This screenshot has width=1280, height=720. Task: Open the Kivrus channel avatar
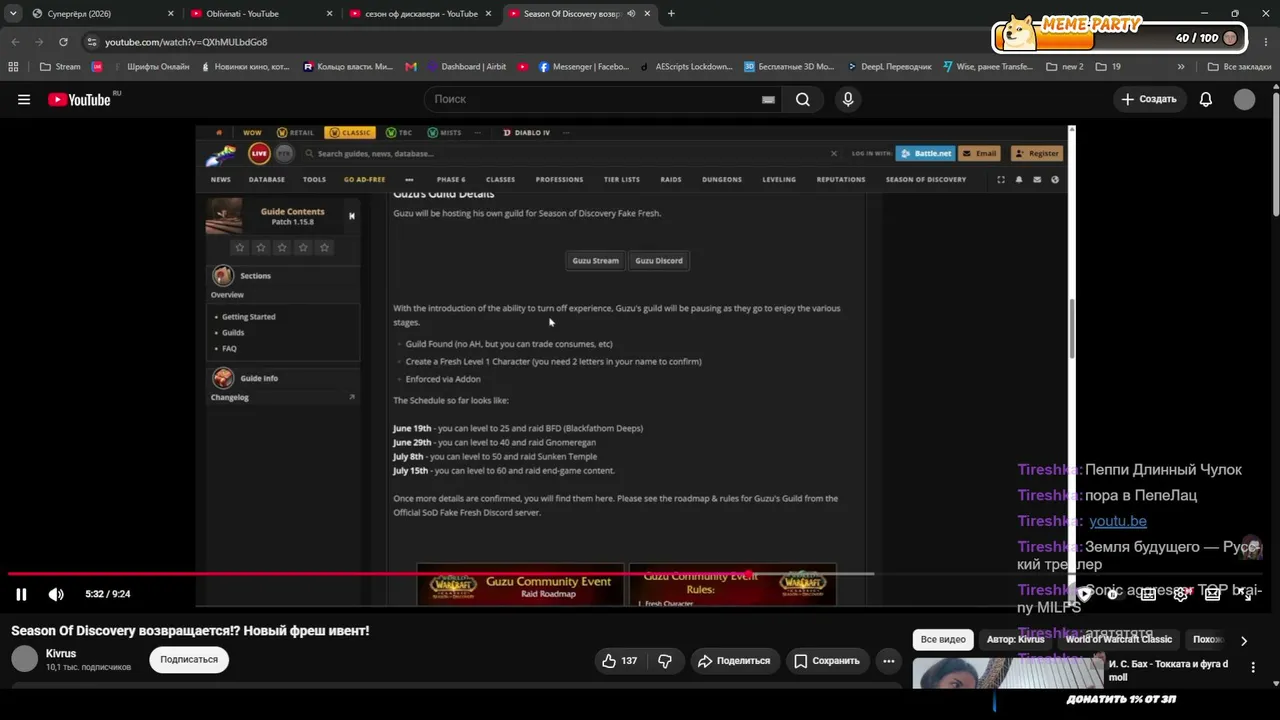(24, 659)
